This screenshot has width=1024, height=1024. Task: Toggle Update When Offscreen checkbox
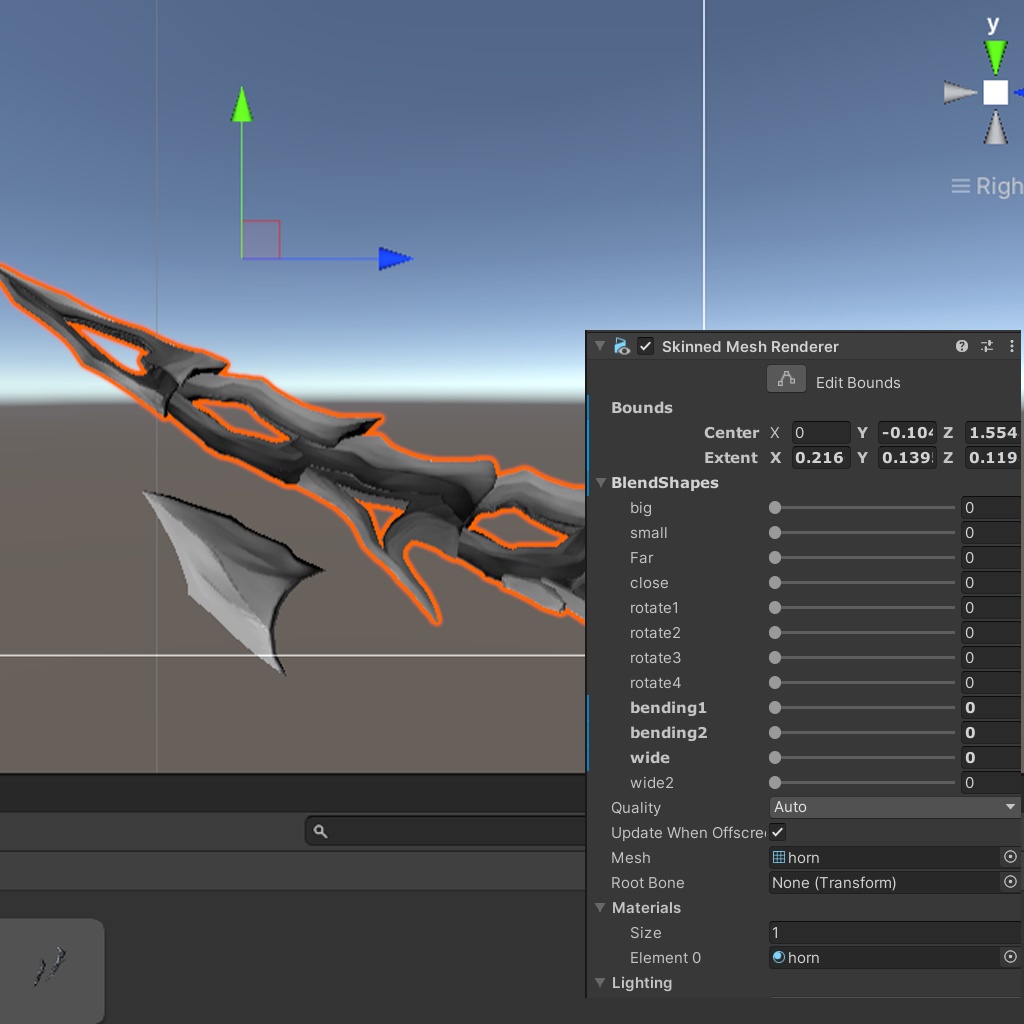click(x=777, y=832)
